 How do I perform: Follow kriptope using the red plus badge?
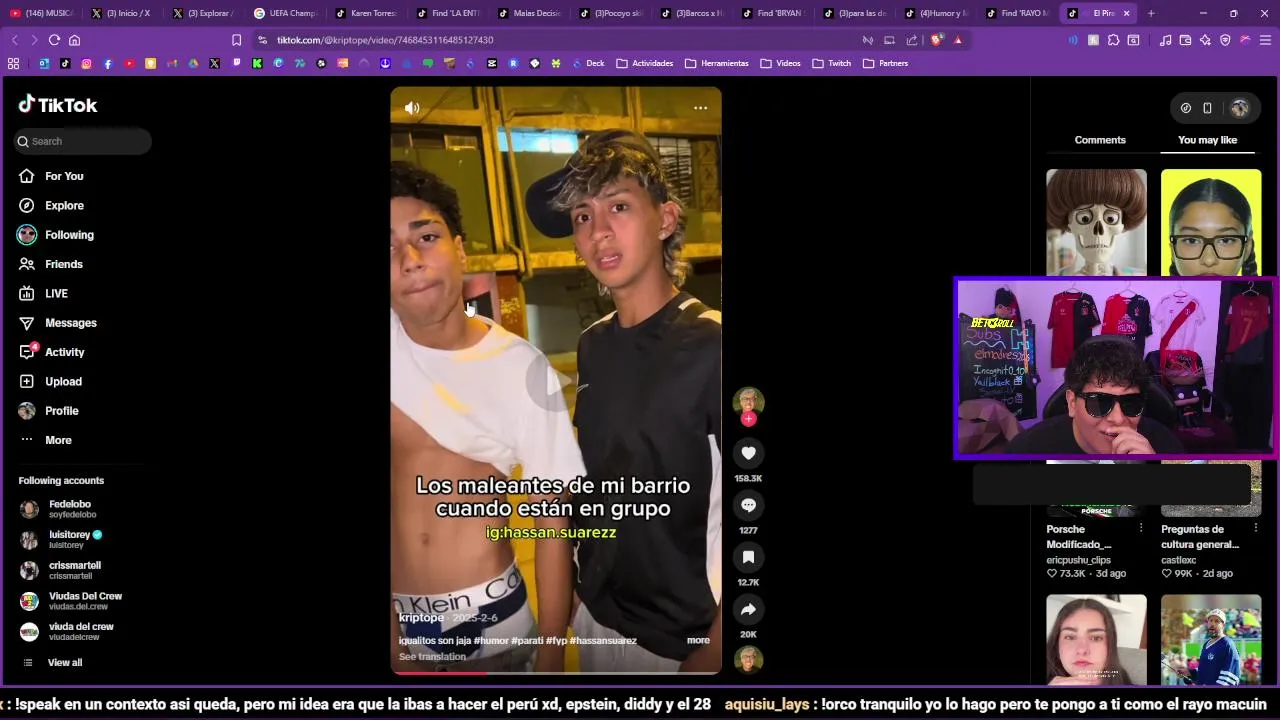click(x=748, y=419)
